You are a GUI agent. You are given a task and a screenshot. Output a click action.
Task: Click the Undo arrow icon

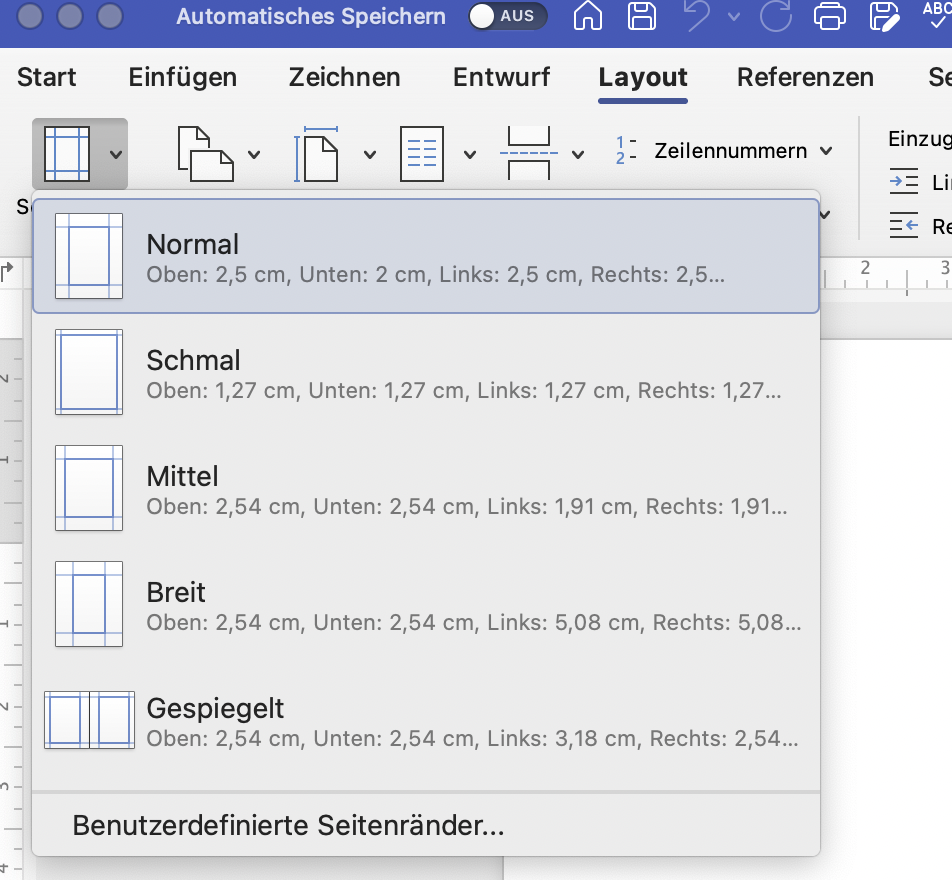[x=698, y=17]
